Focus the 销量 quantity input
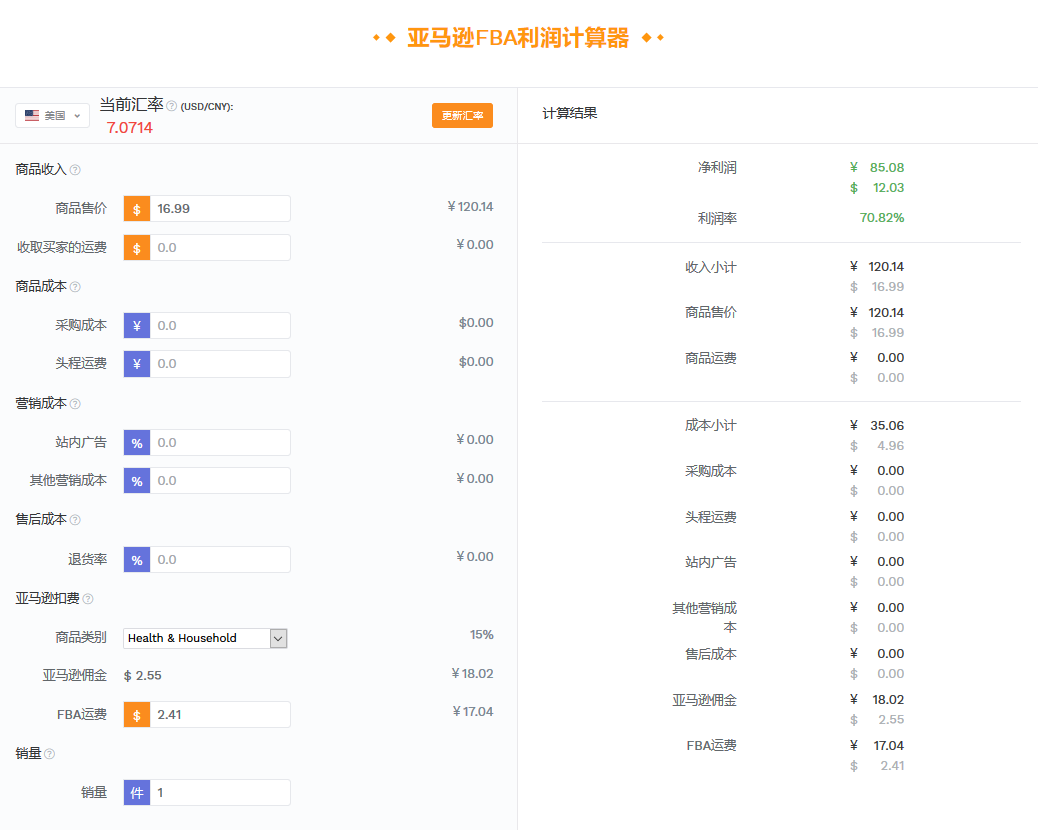The height and width of the screenshot is (830, 1038). click(220, 793)
